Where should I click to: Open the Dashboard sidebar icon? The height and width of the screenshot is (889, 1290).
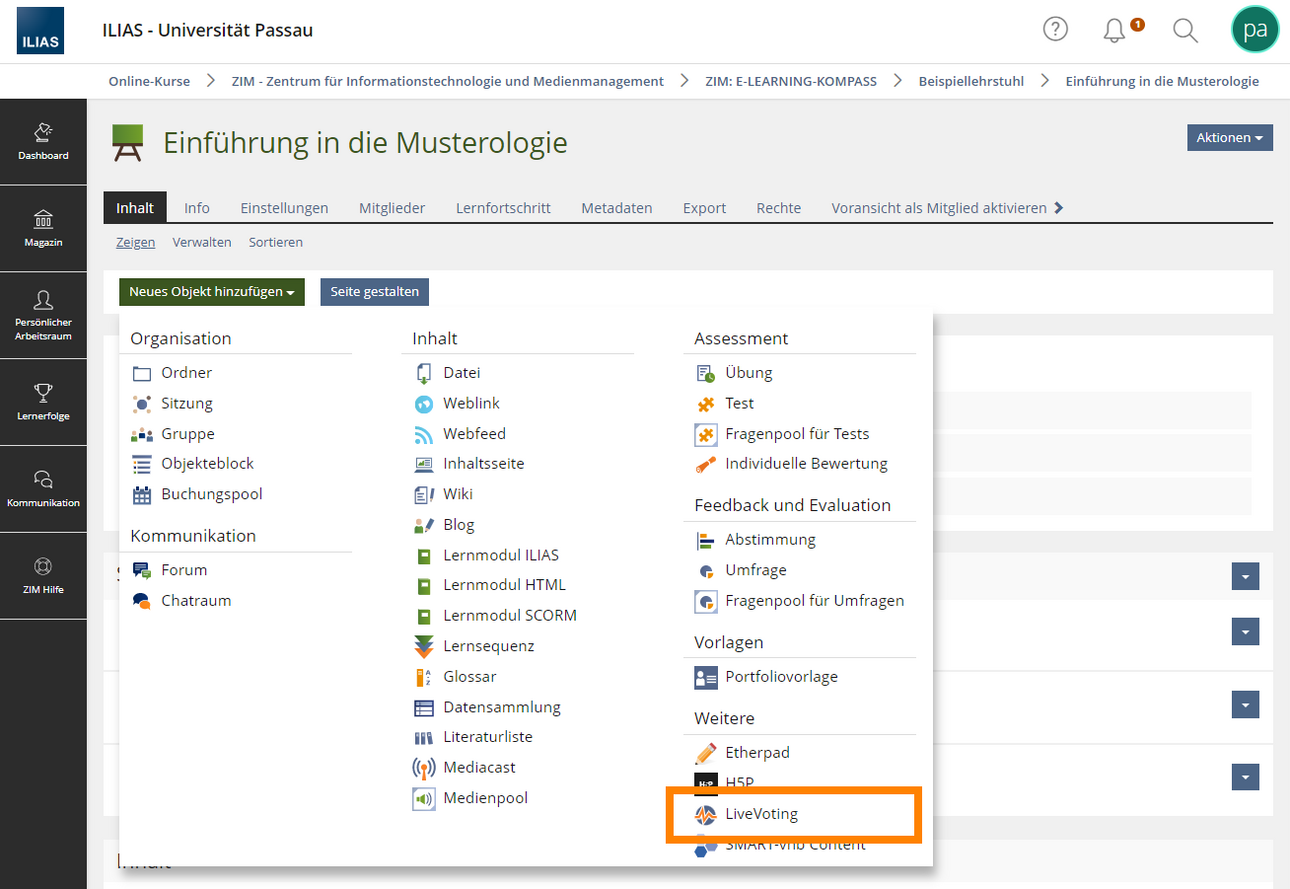(43, 142)
